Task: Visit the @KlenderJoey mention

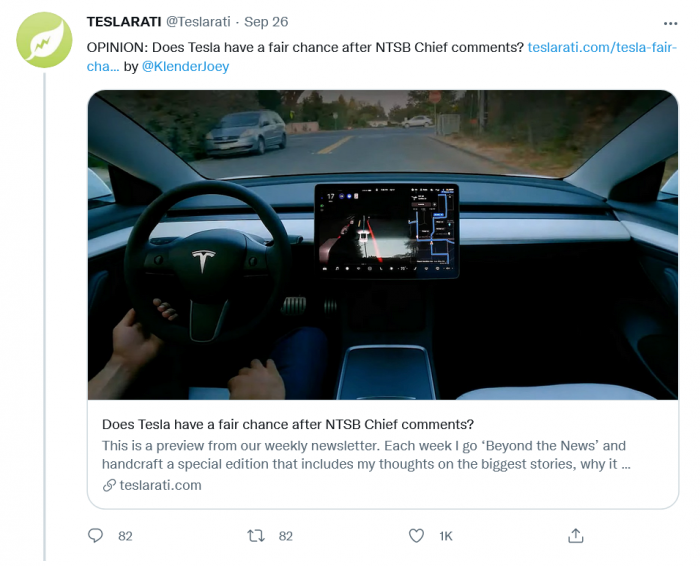Action: coord(186,66)
